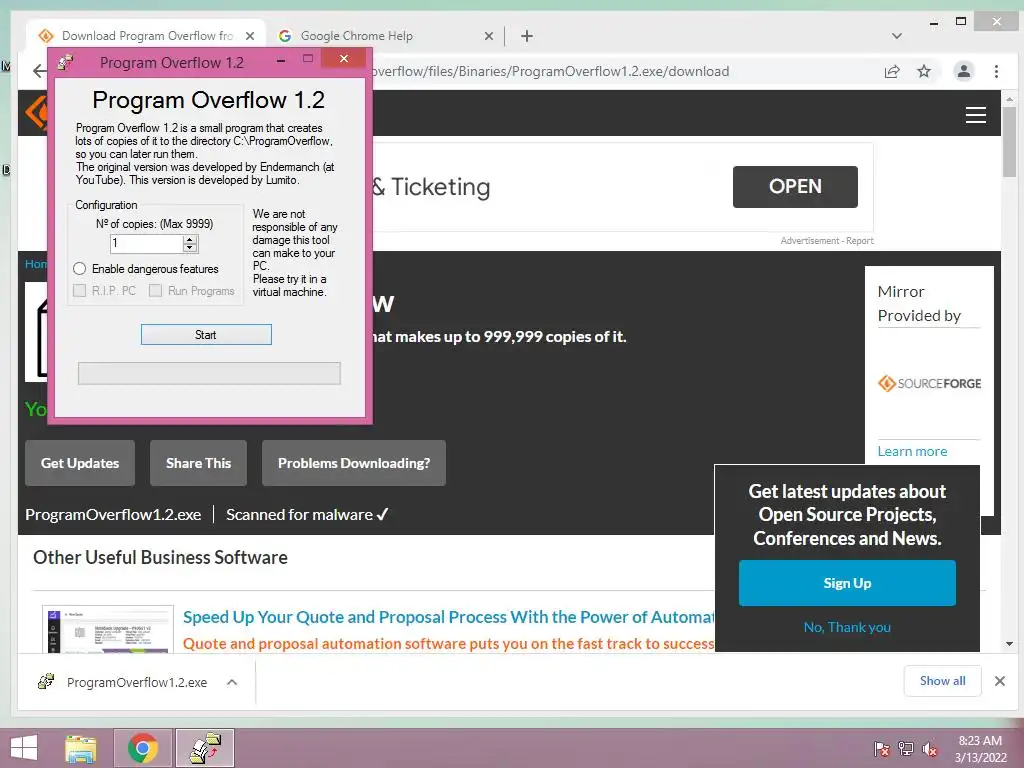The image size is (1024, 768).
Task: Click Show all downloads button
Action: [942, 681]
